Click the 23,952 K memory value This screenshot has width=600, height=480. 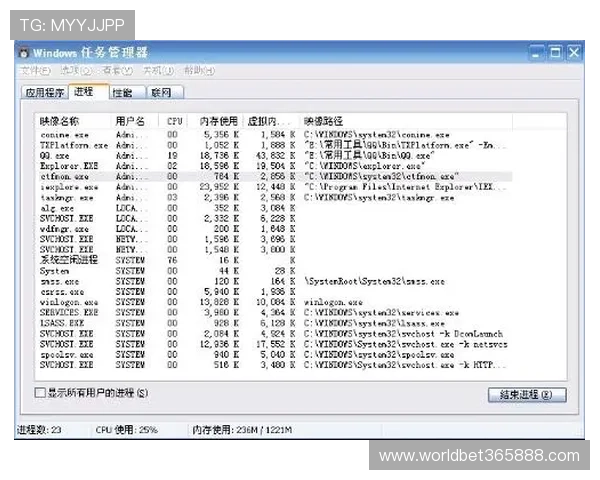click(219, 187)
